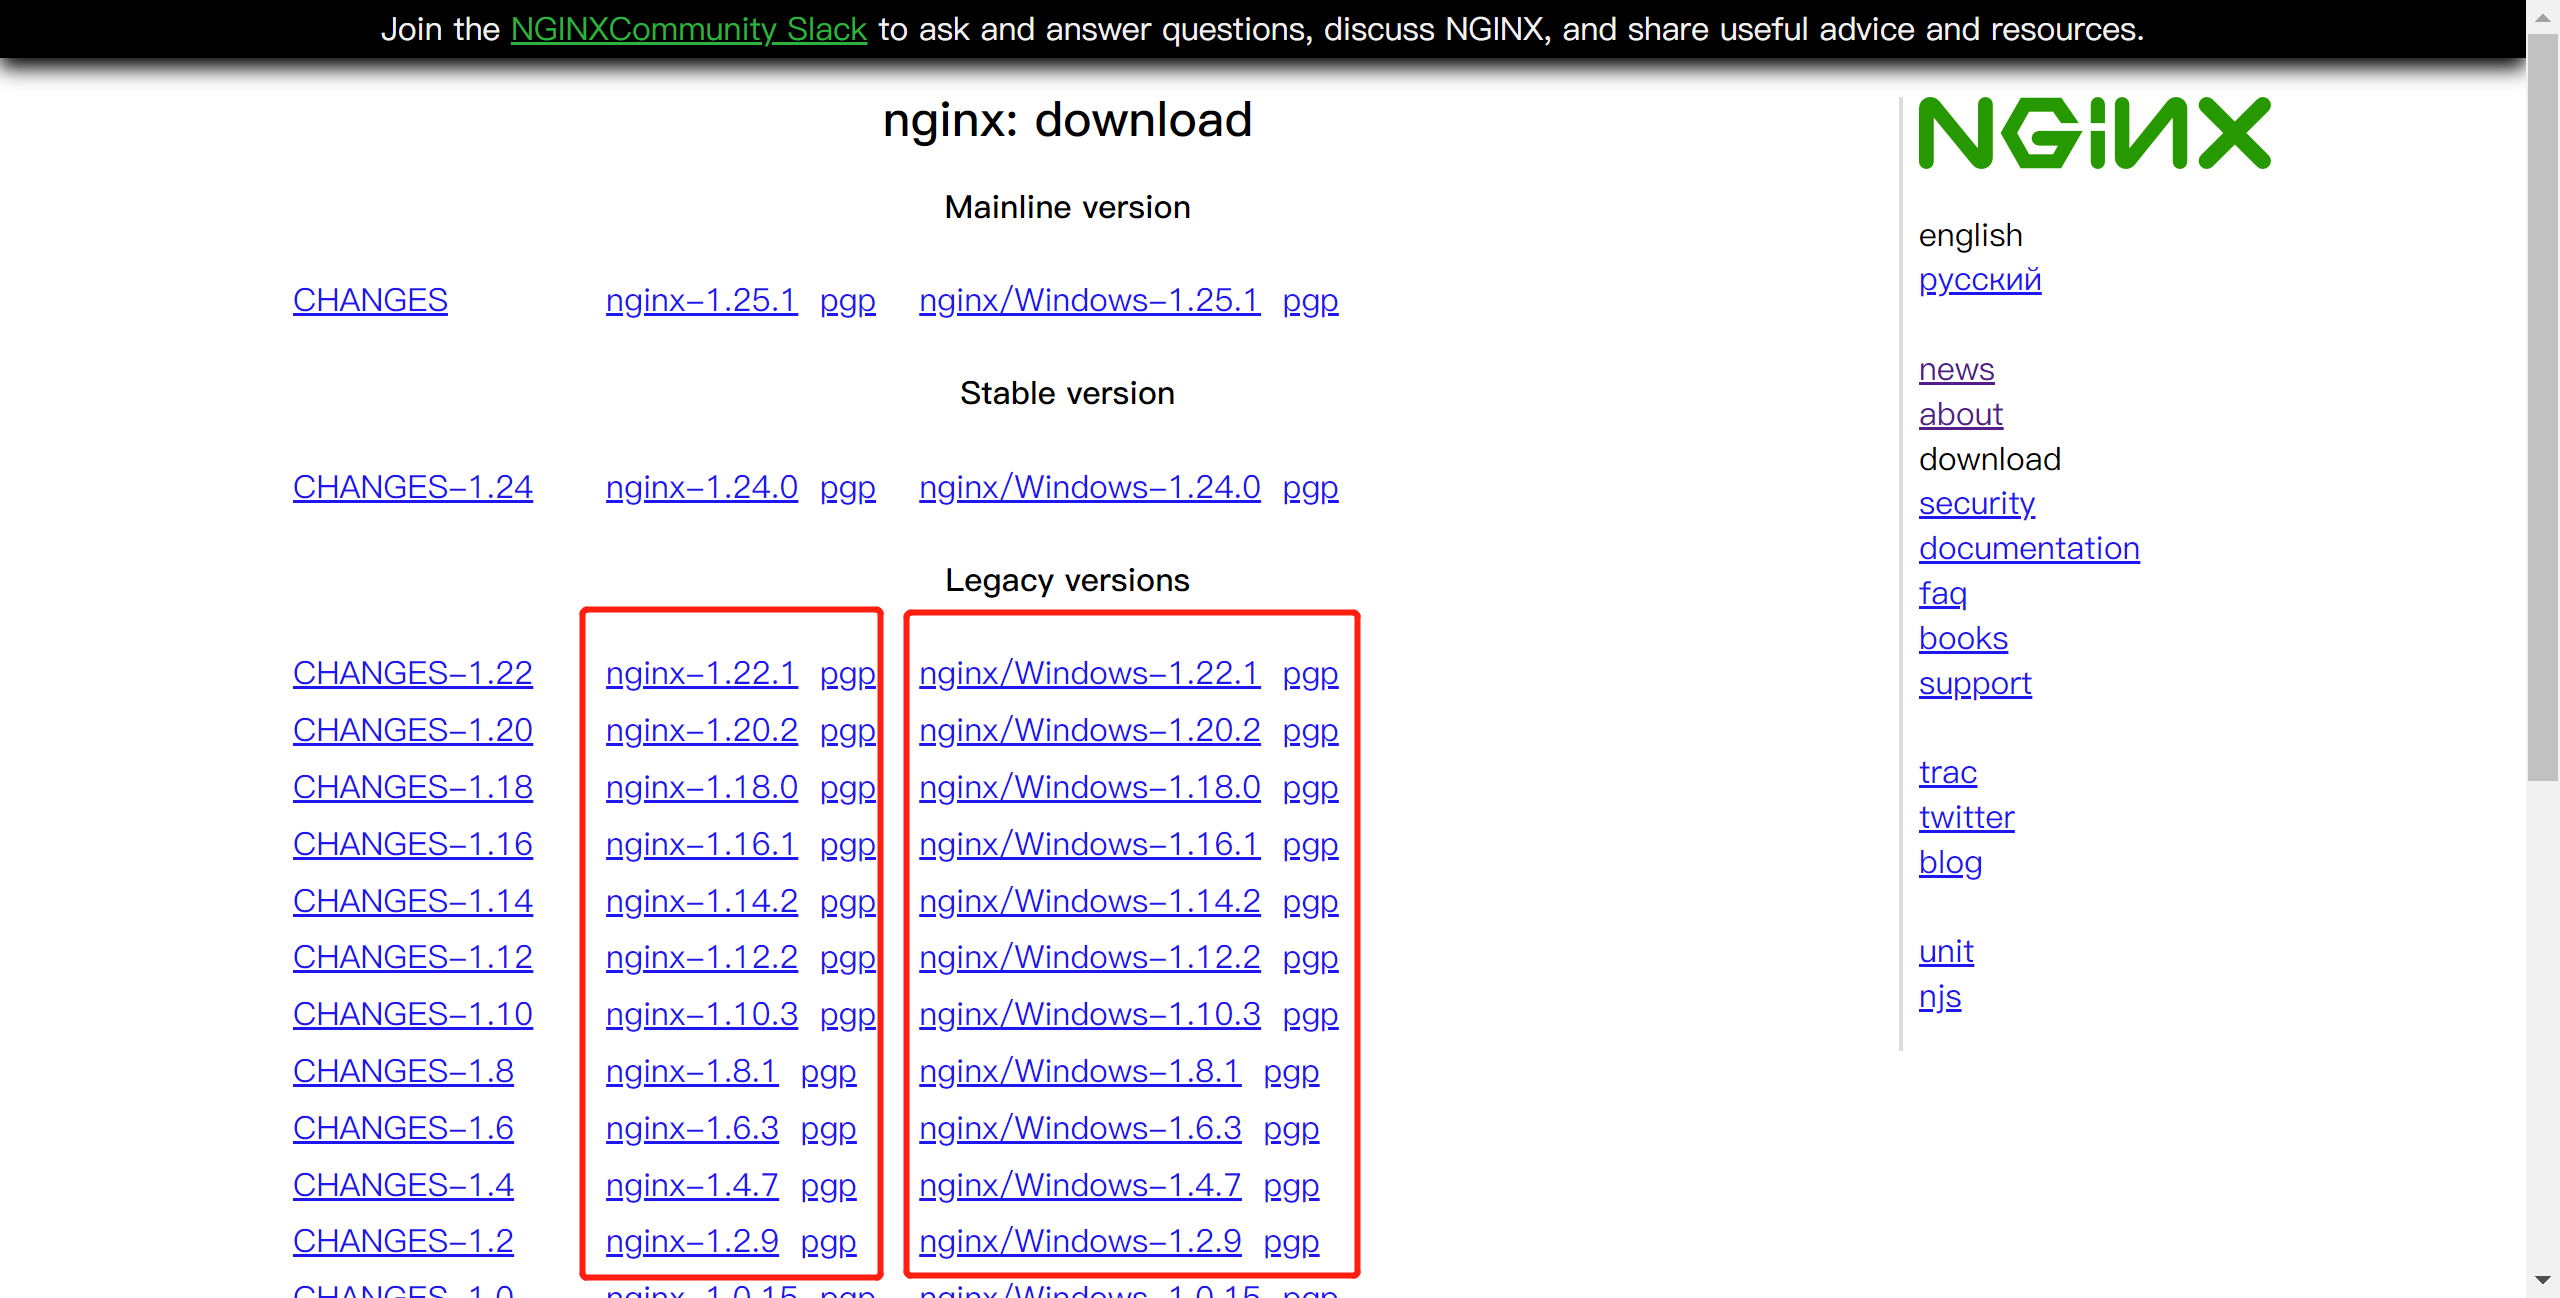Open CHANGES-1.22 changelog
Image resolution: width=2560 pixels, height=1298 pixels.
[x=412, y=672]
